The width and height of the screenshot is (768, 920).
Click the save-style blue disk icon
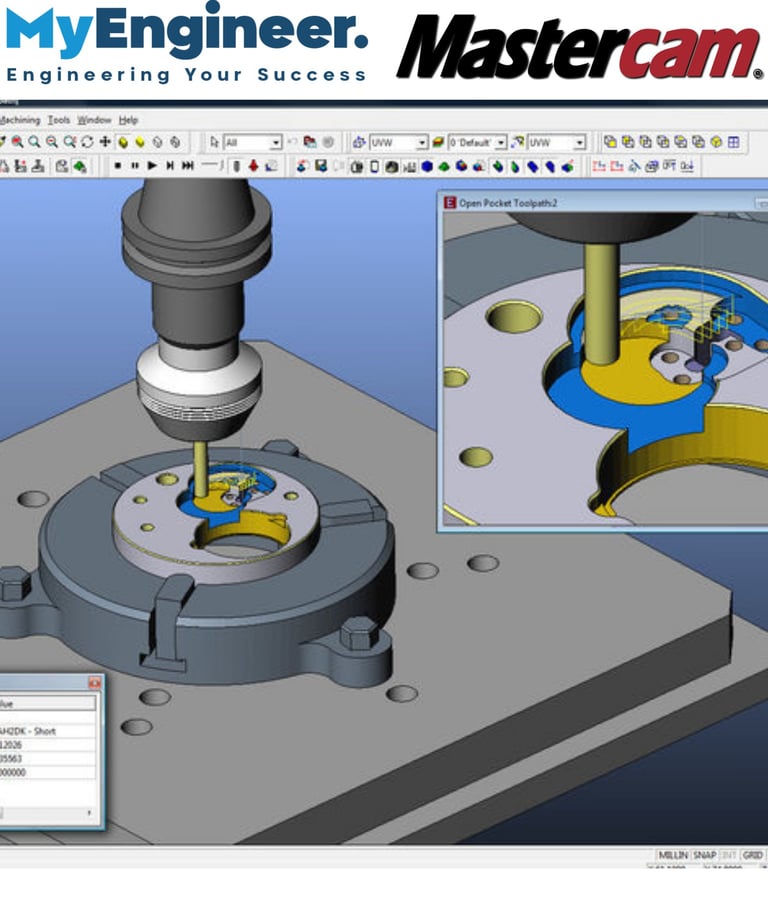(320, 167)
